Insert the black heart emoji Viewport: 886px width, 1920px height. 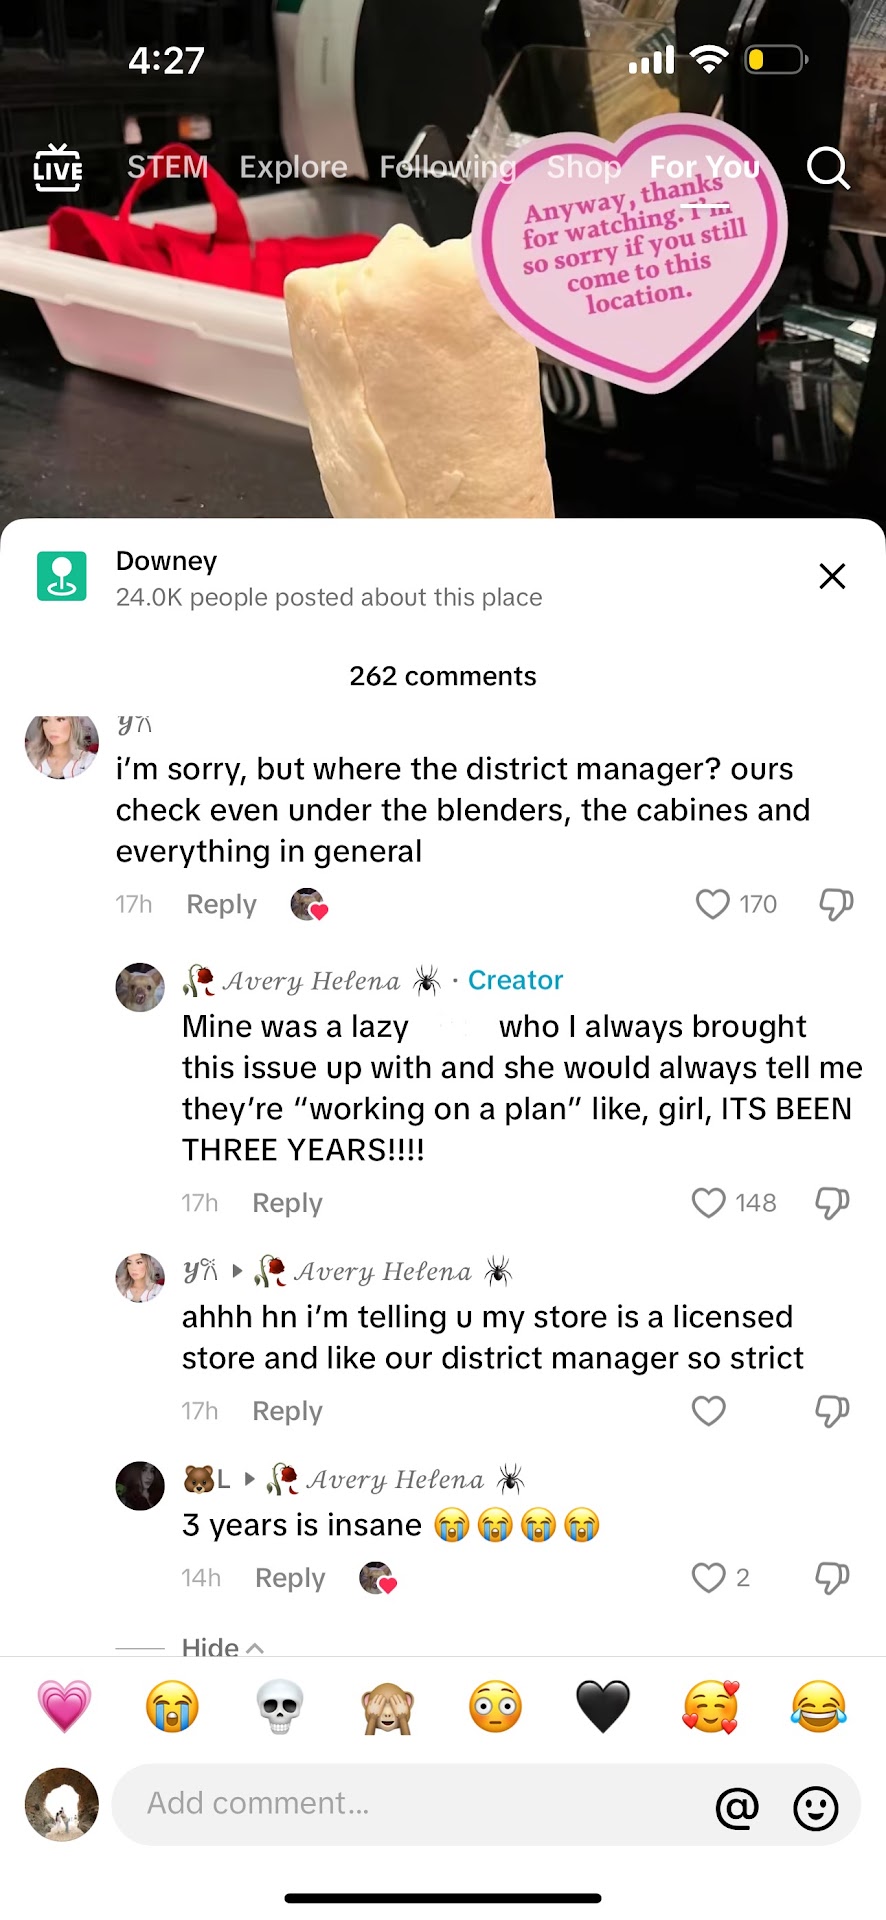(603, 1706)
